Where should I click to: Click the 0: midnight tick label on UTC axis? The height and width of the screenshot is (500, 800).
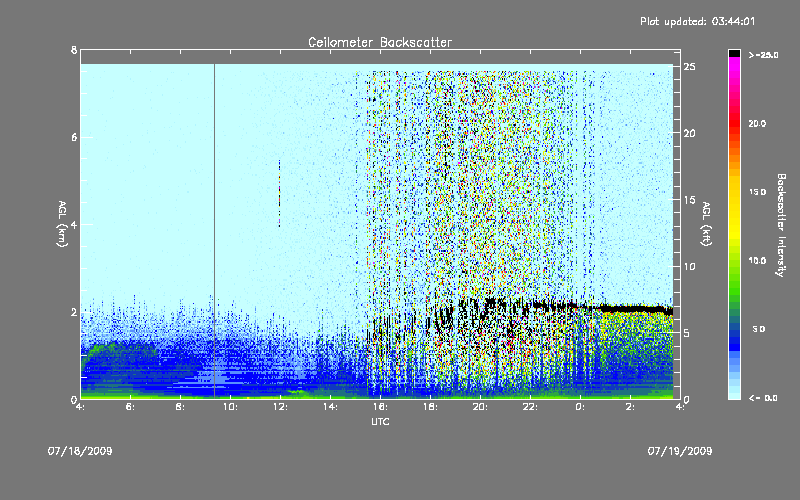[x=580, y=407]
